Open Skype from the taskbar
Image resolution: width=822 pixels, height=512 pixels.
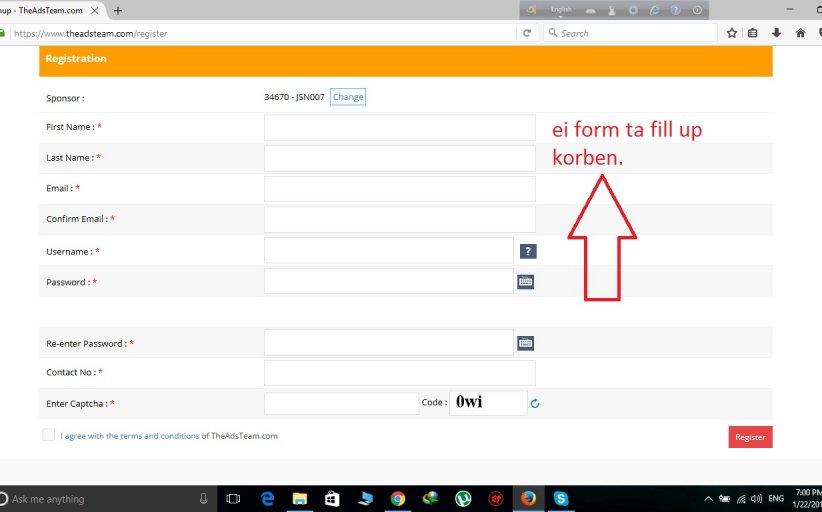(x=561, y=498)
